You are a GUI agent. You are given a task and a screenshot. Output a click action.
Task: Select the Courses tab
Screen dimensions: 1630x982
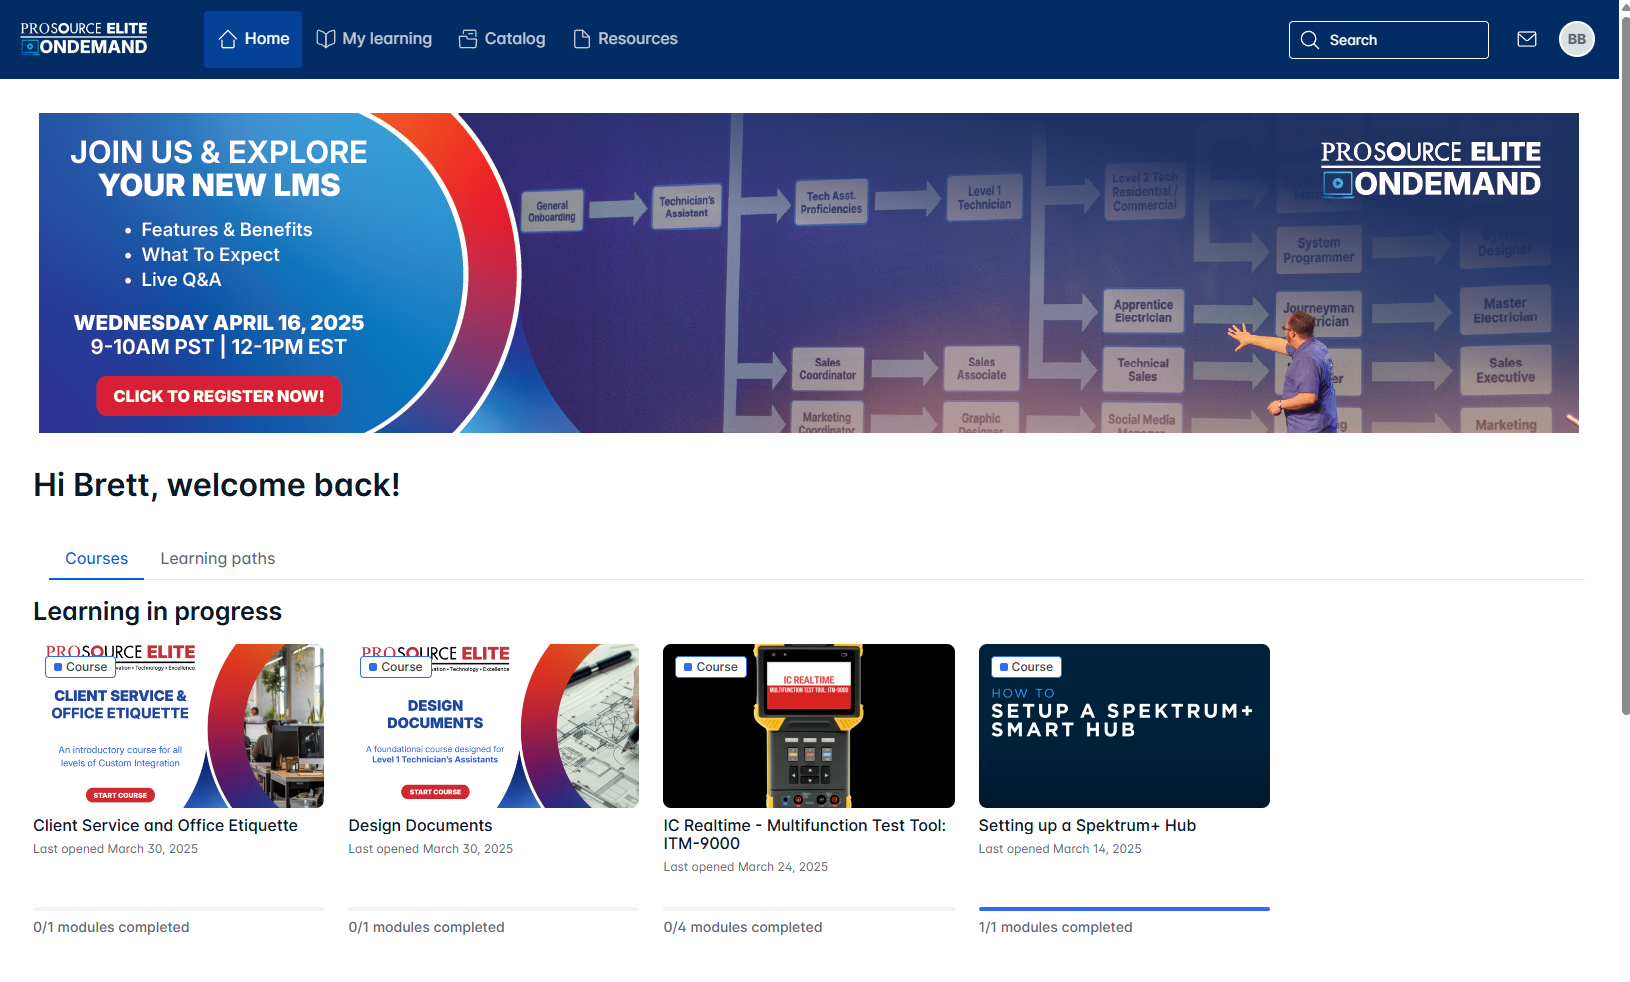click(96, 558)
